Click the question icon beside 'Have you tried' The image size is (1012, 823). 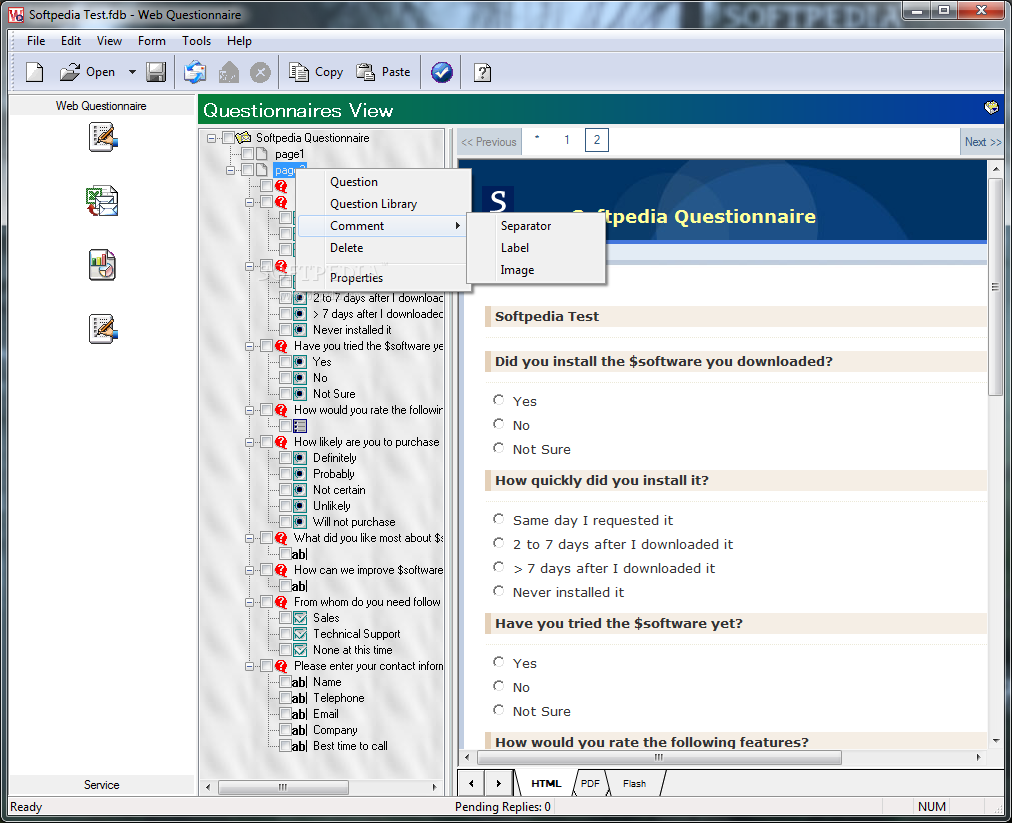(x=281, y=346)
